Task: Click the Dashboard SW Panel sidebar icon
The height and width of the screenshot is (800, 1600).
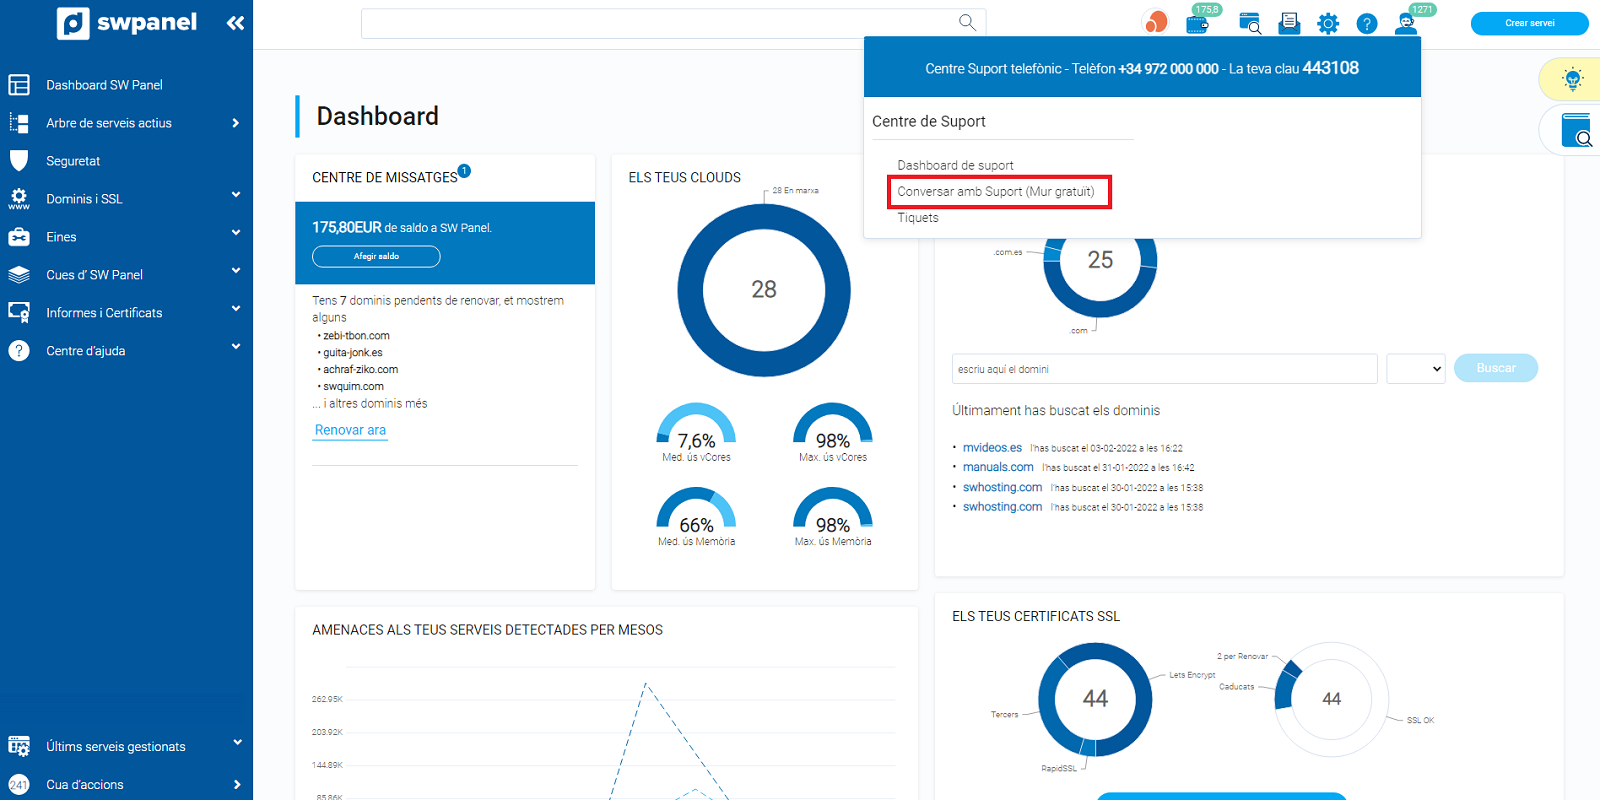Action: click(x=19, y=85)
